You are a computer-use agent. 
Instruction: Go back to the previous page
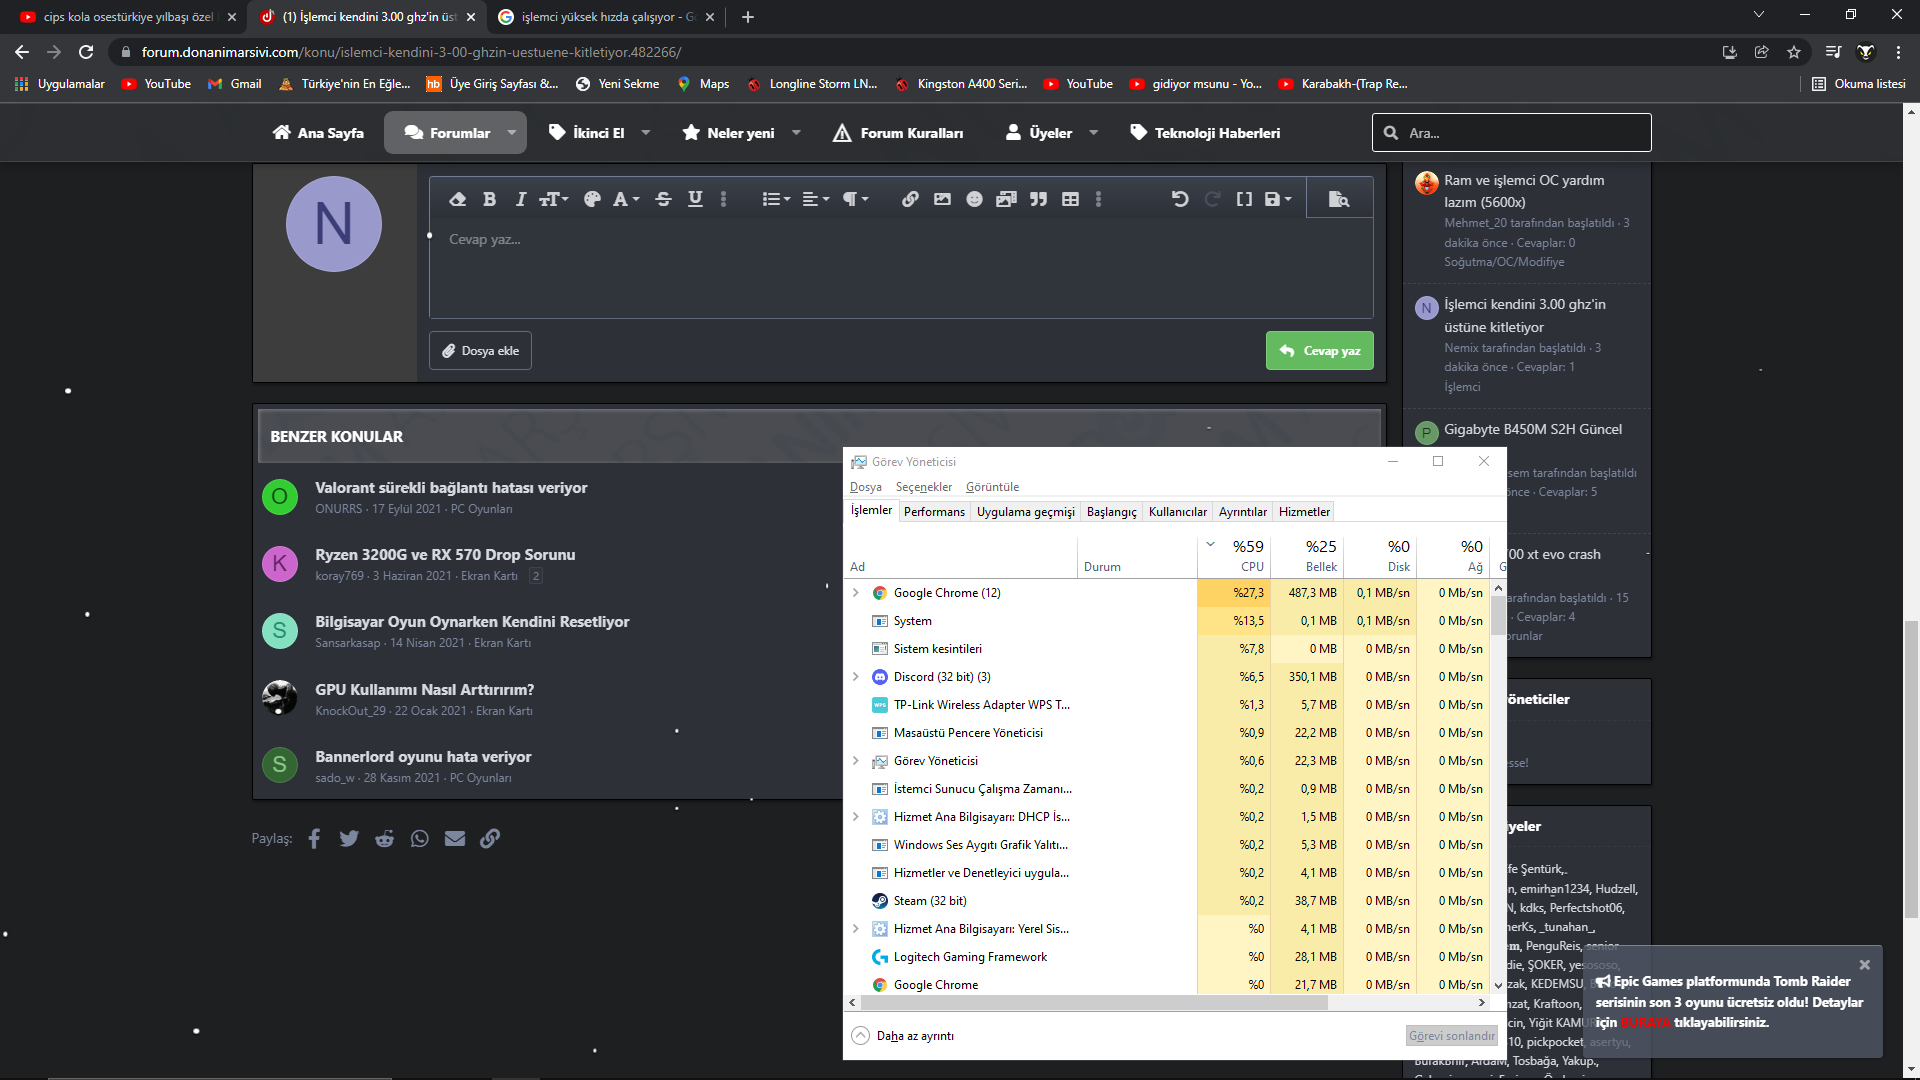coord(22,52)
